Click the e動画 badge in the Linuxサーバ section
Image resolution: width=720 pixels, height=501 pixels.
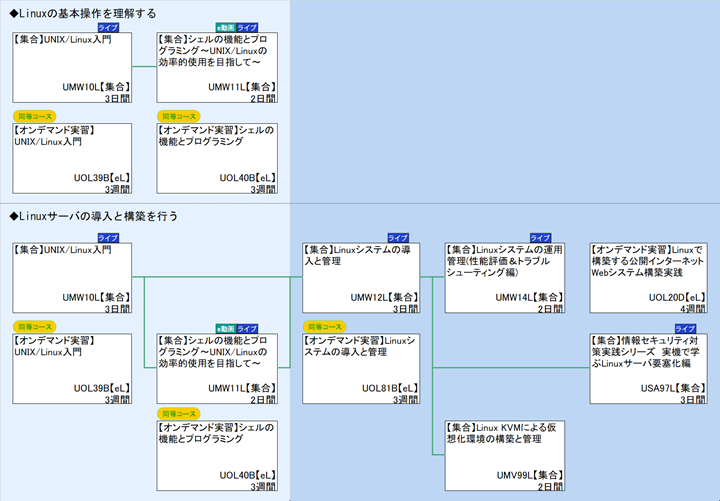pos(224,328)
